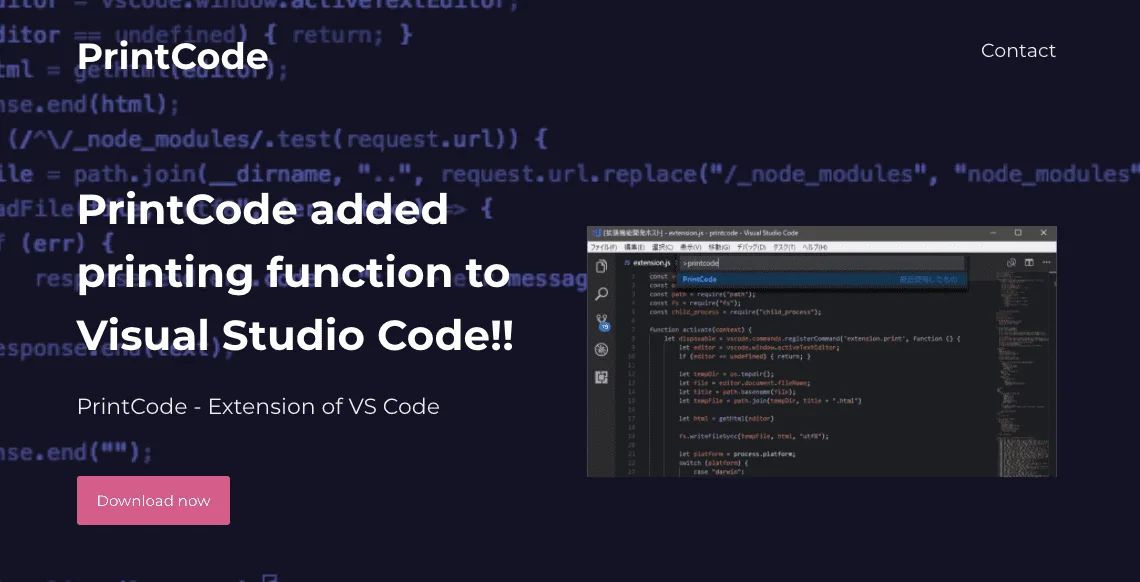Click the "PrintCode added printing function" headline

click(295, 272)
